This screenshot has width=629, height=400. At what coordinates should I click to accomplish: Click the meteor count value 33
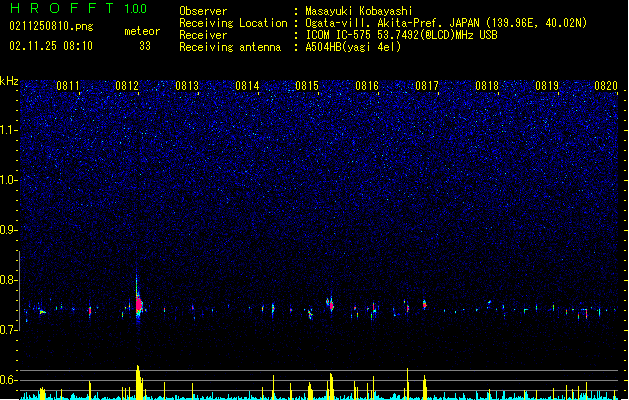coord(145,46)
